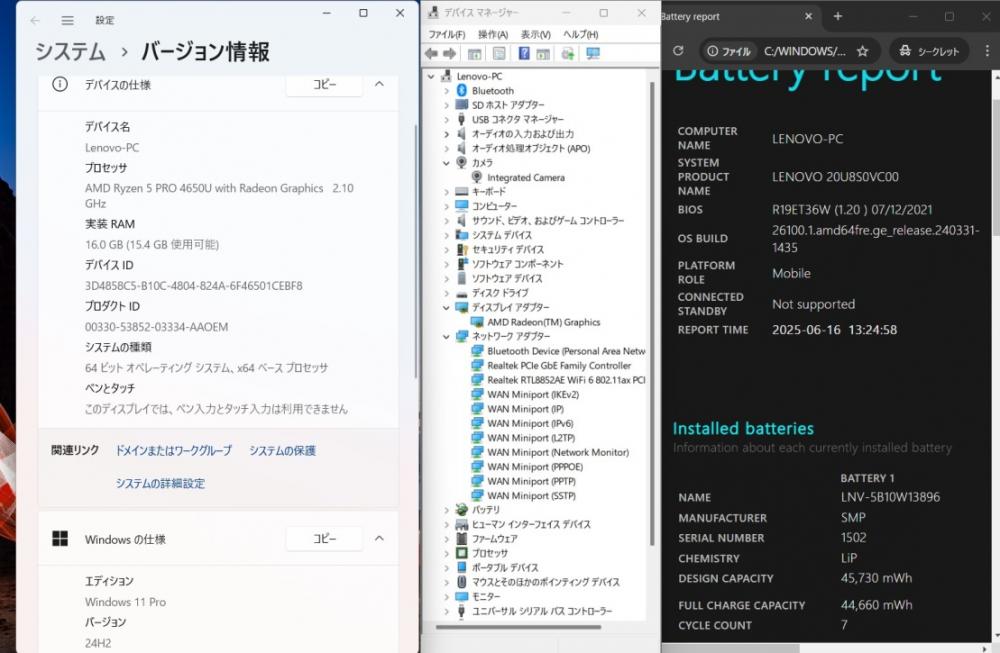Open システムの詳細設定 link

click(161, 483)
